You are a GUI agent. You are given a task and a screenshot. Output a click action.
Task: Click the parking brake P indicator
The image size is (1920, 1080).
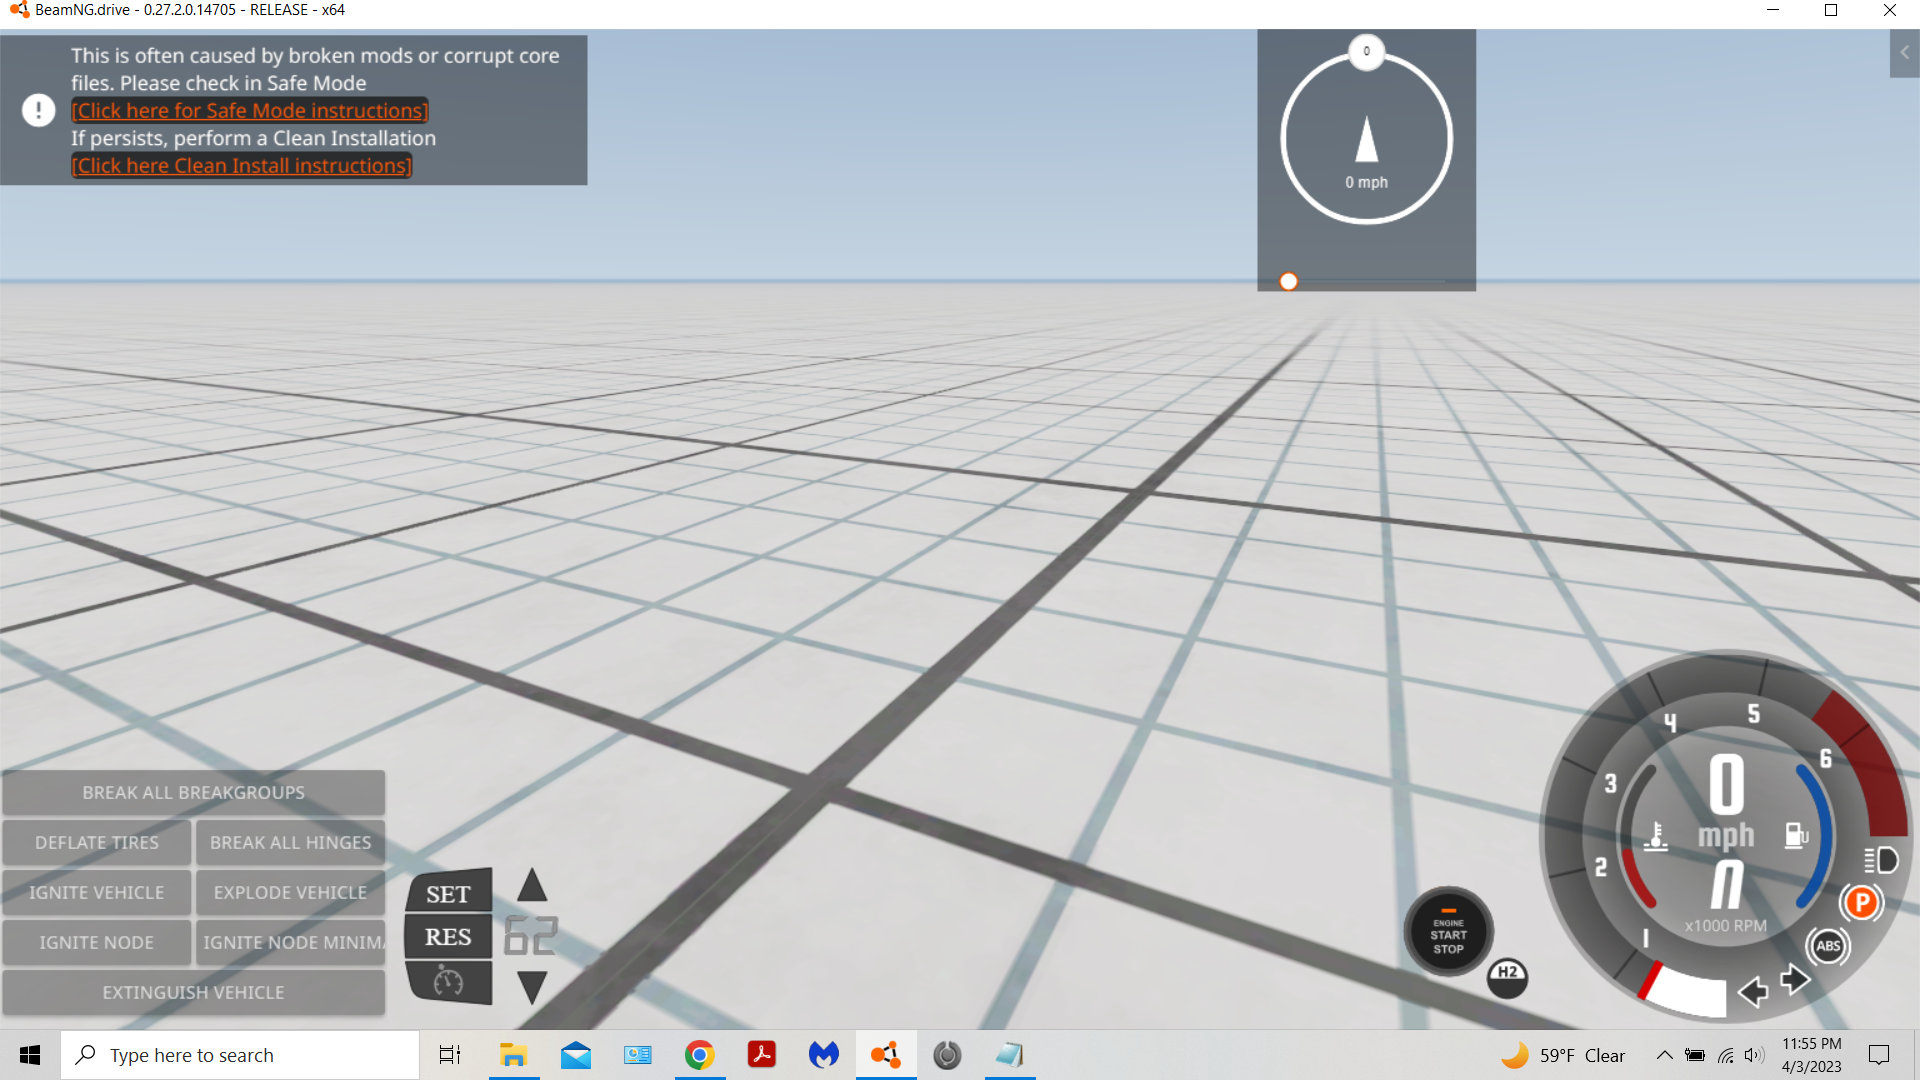click(1861, 903)
